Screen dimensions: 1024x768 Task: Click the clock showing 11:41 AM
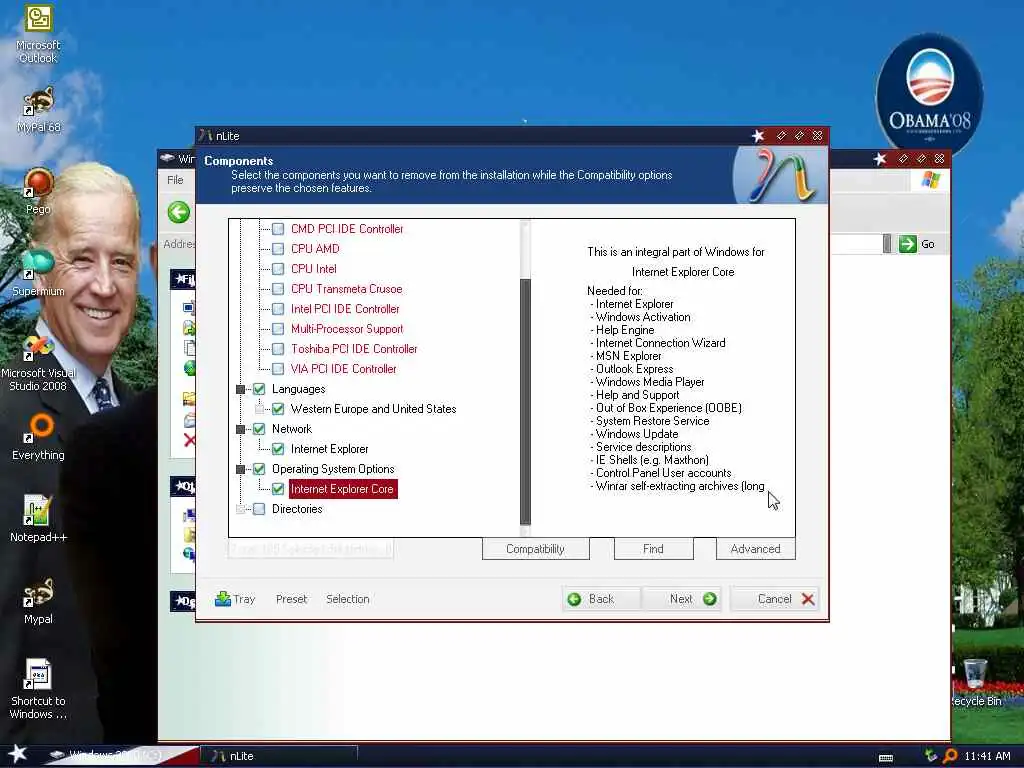[x=987, y=756]
